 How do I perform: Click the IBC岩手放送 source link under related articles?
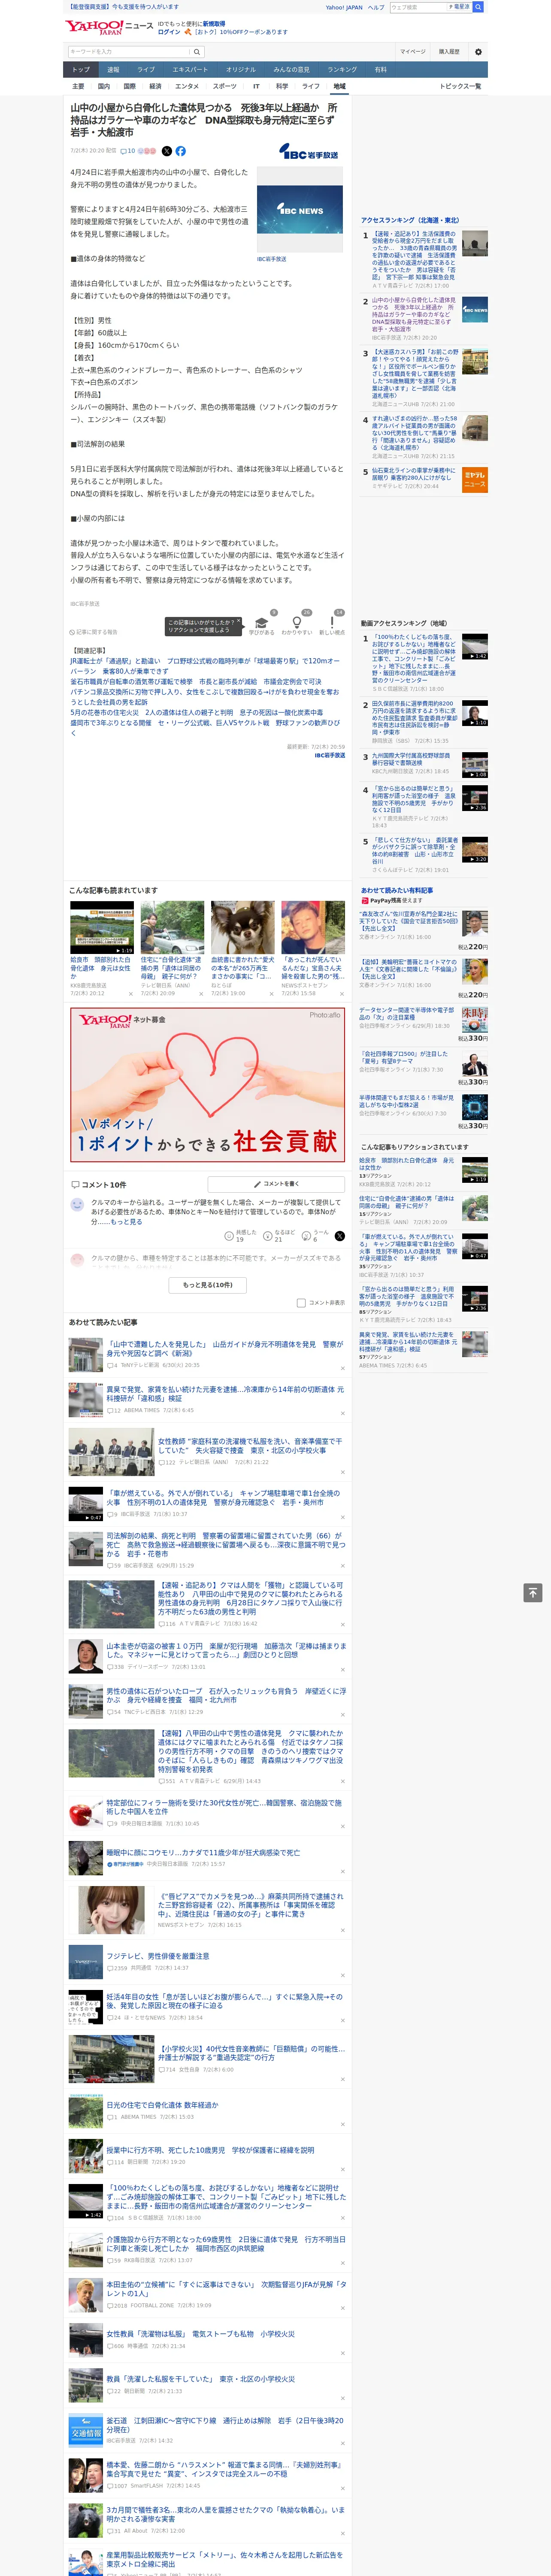[329, 755]
